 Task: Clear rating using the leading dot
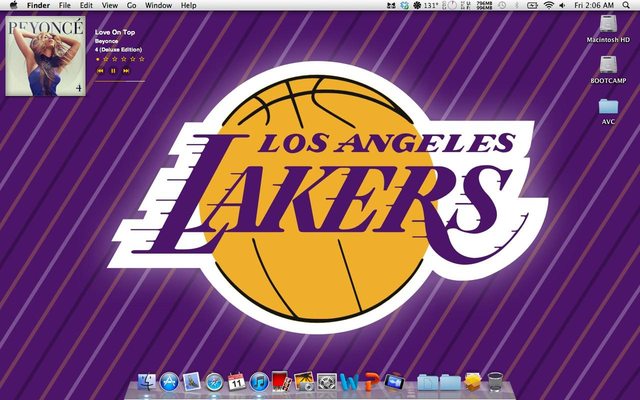tap(98, 60)
